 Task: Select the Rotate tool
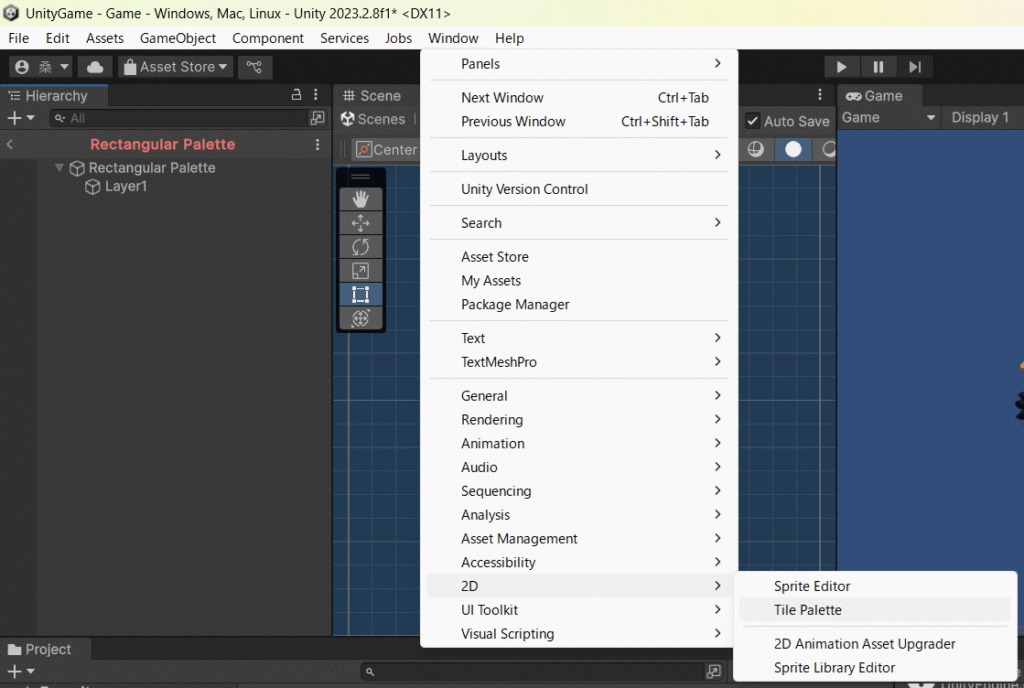(x=360, y=247)
